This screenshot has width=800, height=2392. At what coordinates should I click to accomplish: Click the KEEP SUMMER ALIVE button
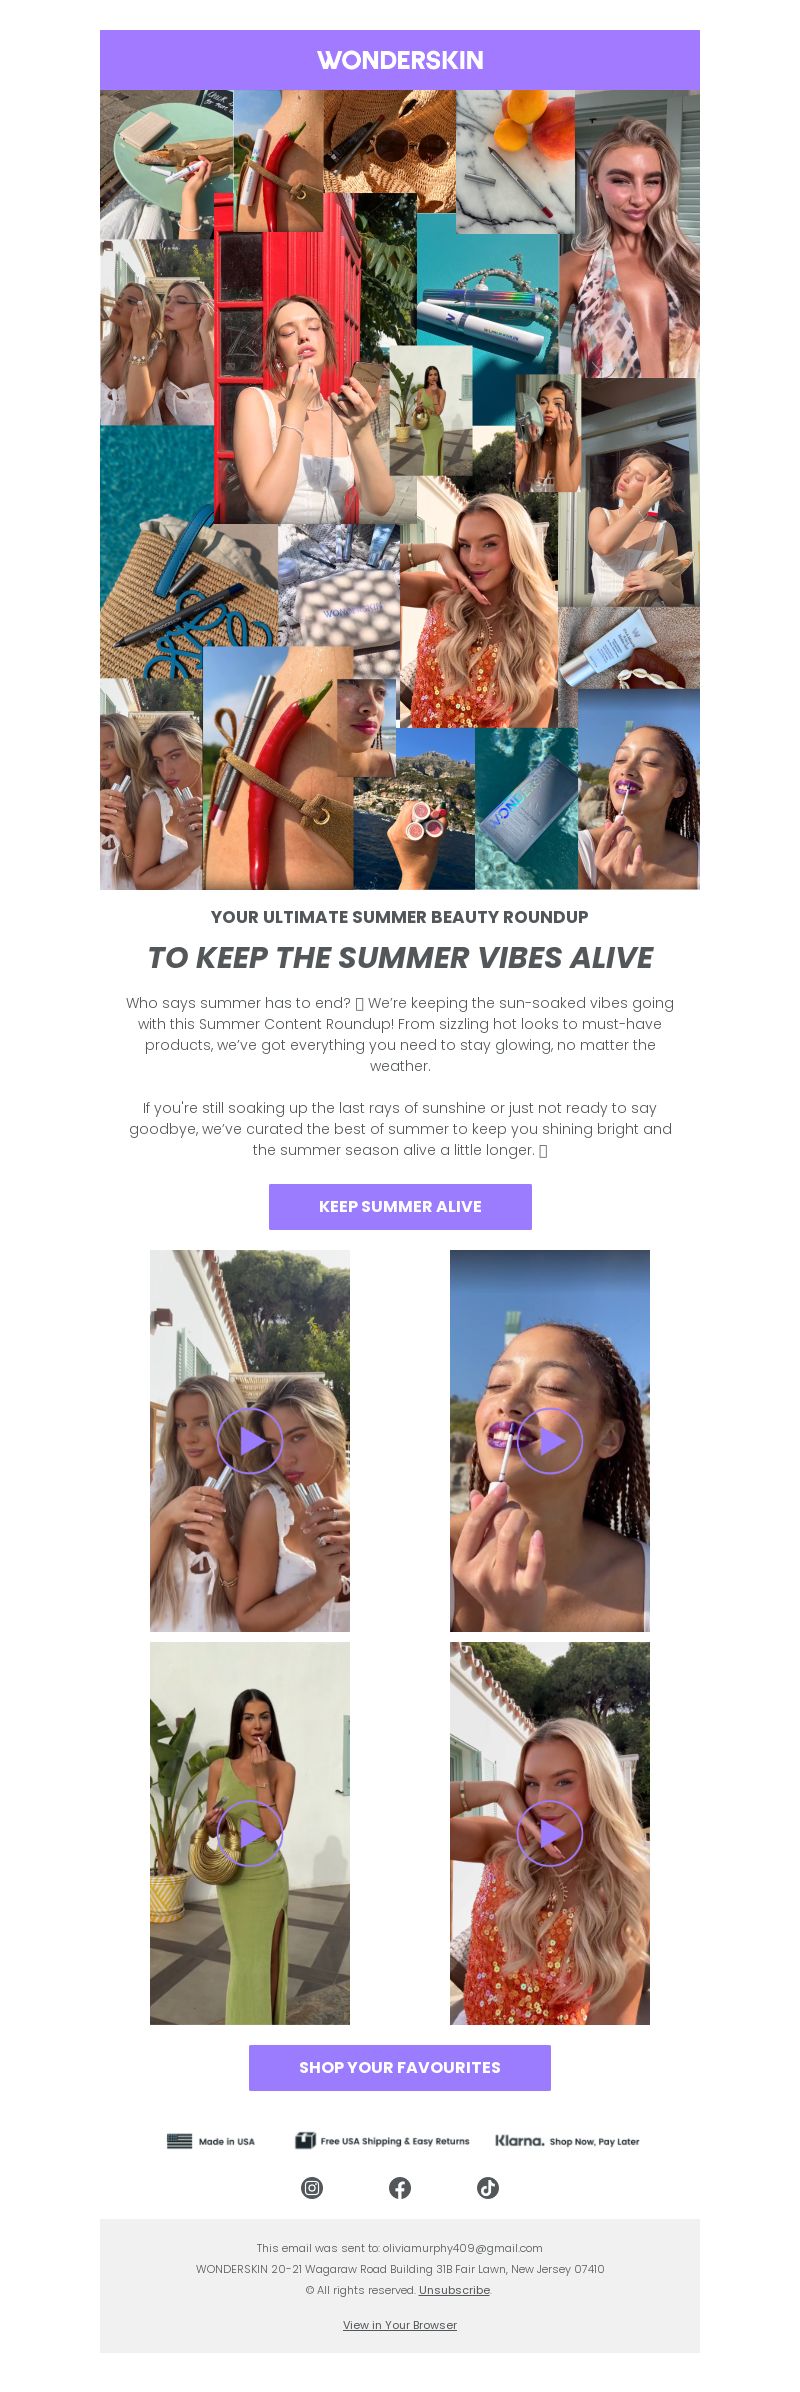coord(400,1207)
